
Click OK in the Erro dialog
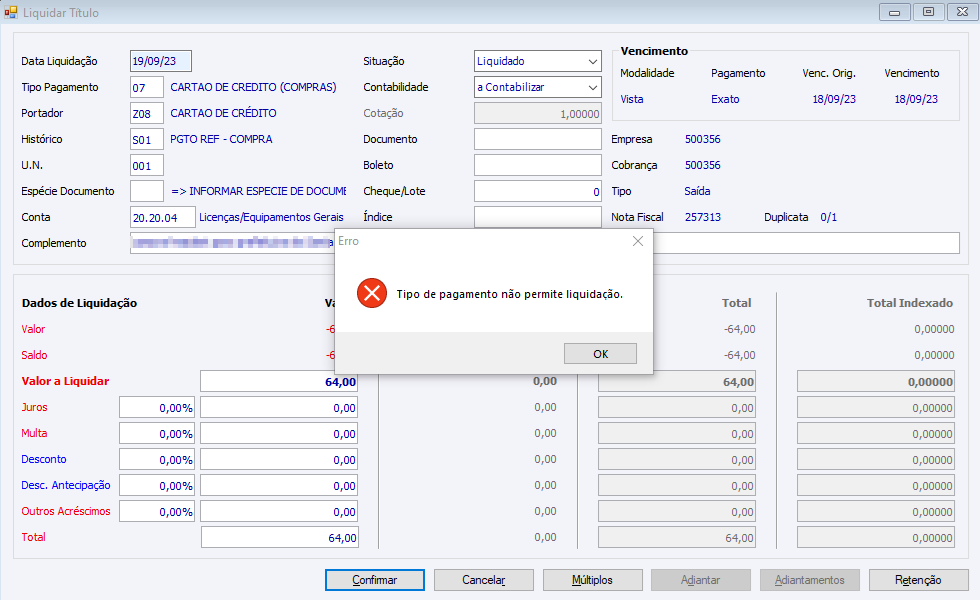click(600, 354)
